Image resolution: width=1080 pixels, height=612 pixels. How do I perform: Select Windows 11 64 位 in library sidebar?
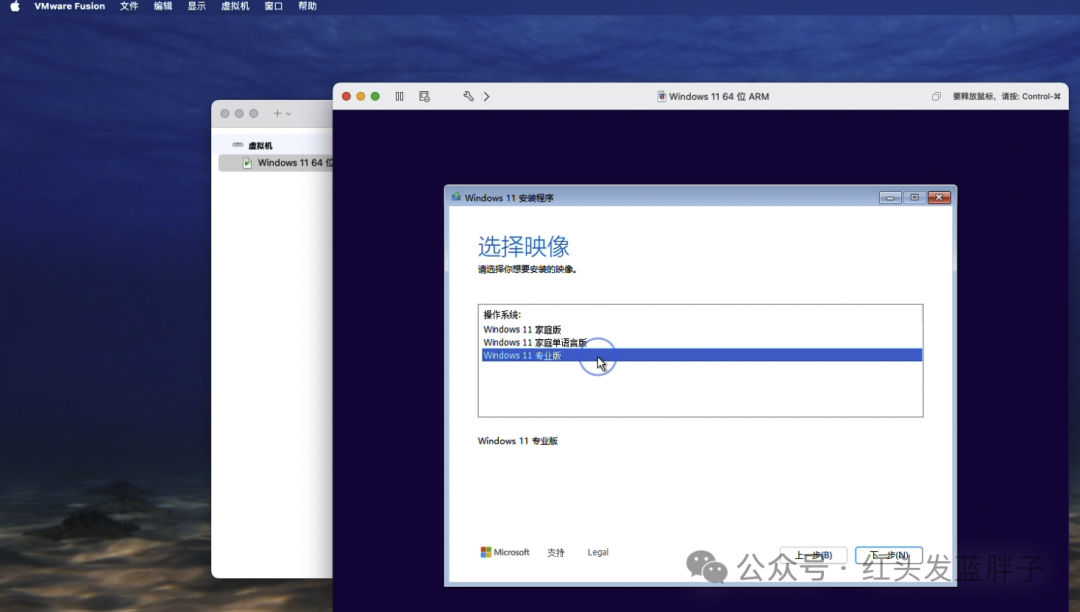(x=276, y=162)
